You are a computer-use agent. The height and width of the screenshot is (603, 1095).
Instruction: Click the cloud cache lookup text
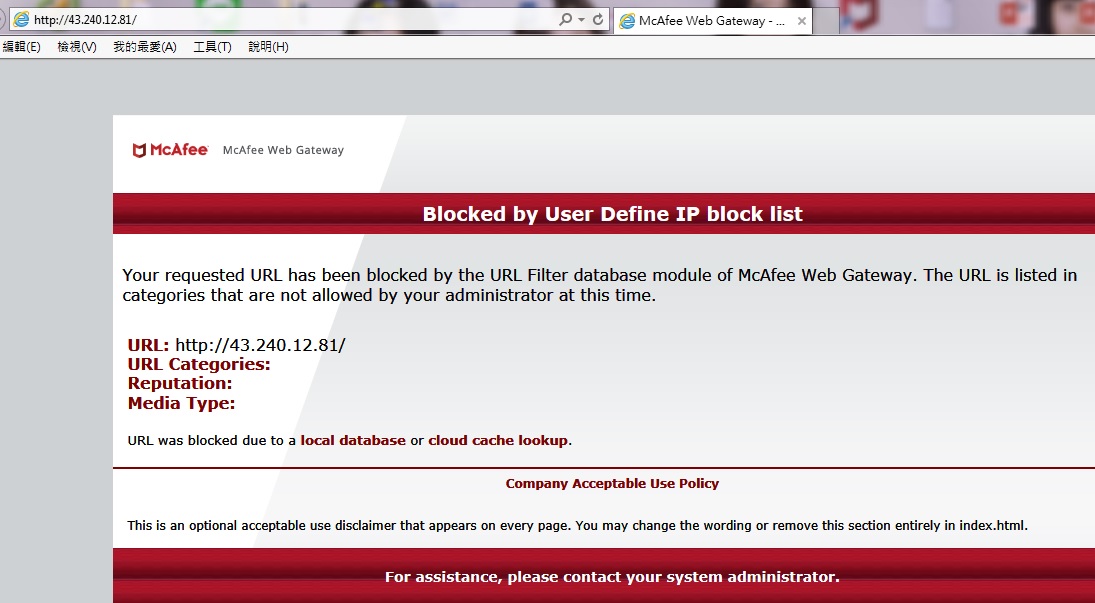(498, 440)
